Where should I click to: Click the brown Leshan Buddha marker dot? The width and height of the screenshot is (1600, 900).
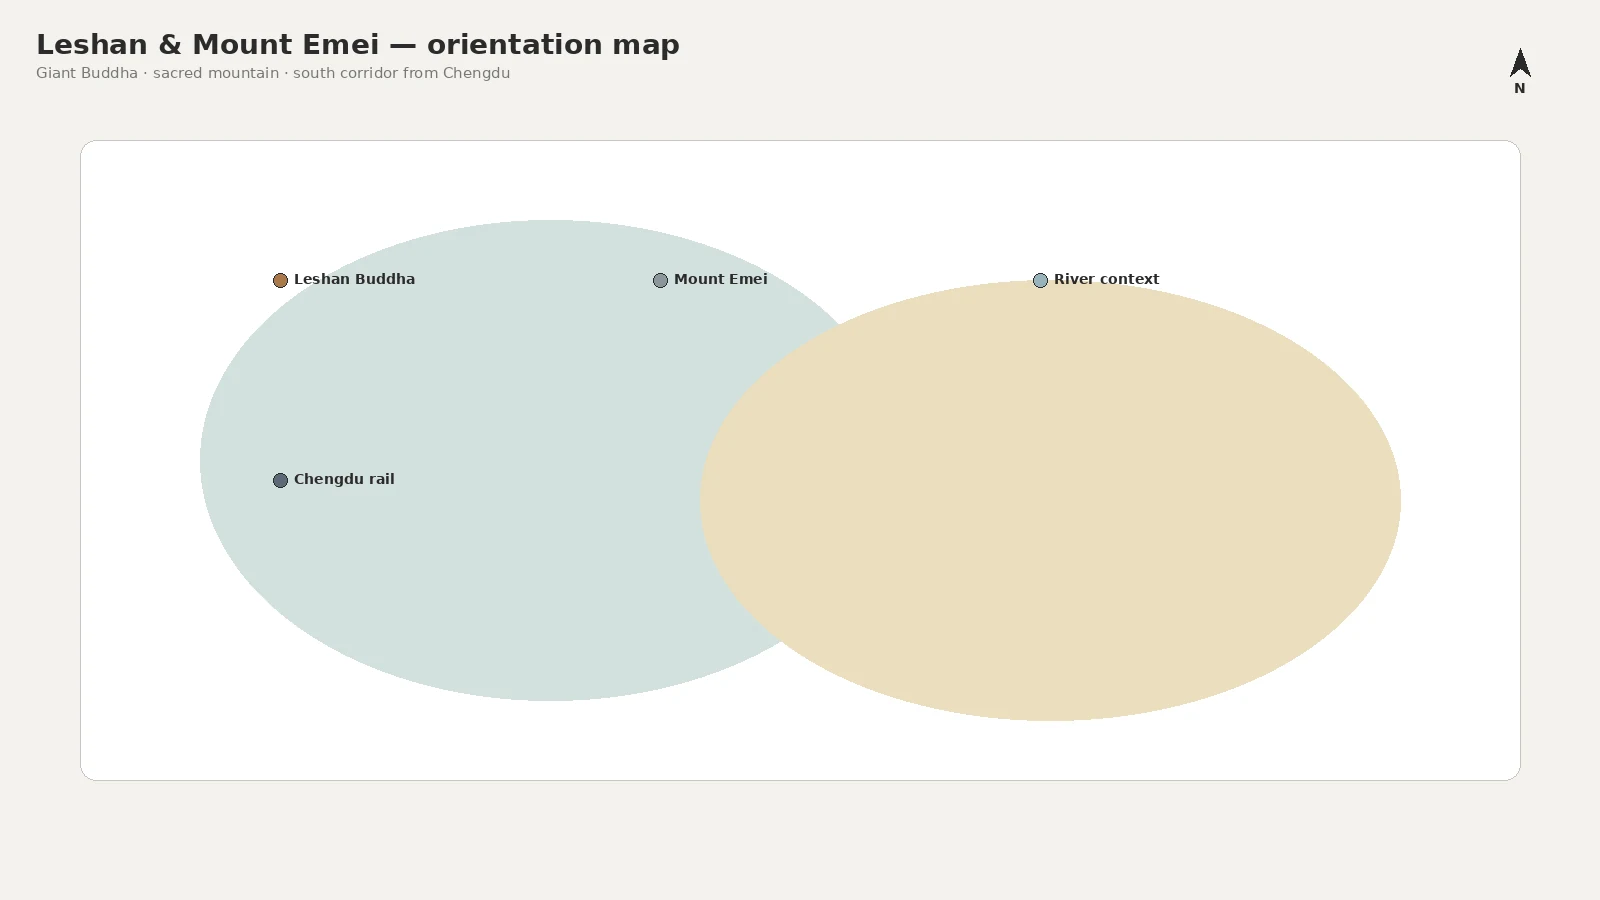[280, 280]
